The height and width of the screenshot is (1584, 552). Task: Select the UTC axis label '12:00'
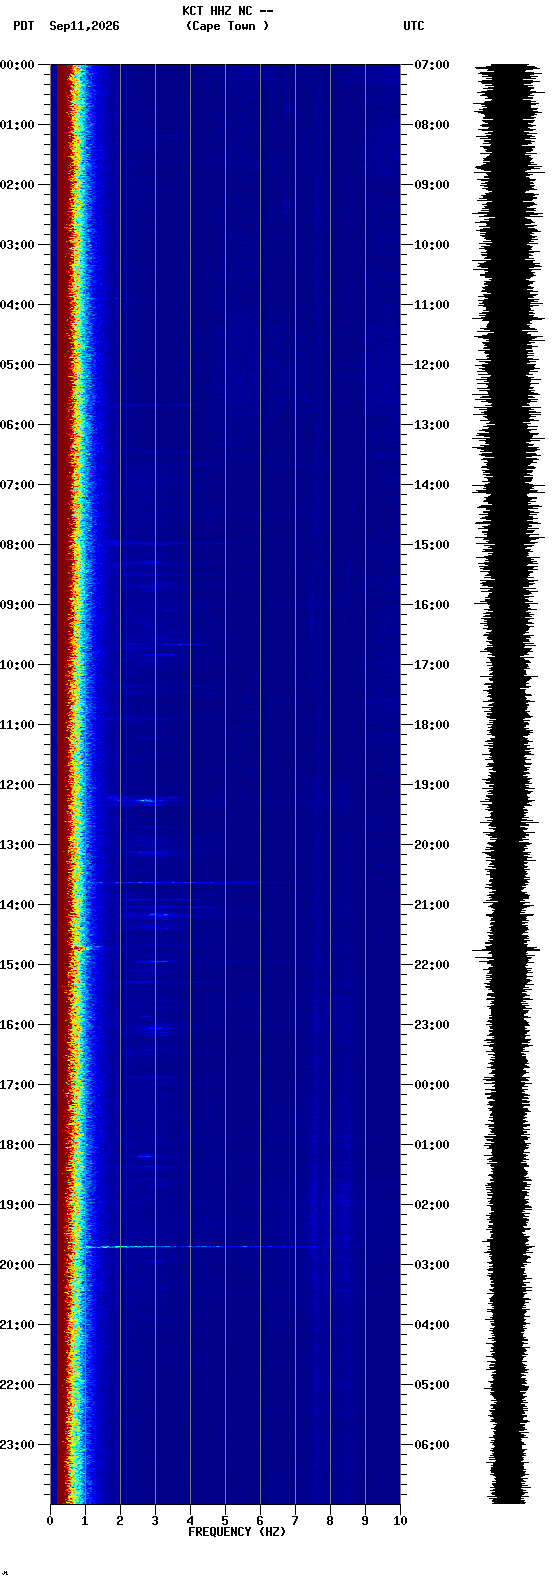432,365
